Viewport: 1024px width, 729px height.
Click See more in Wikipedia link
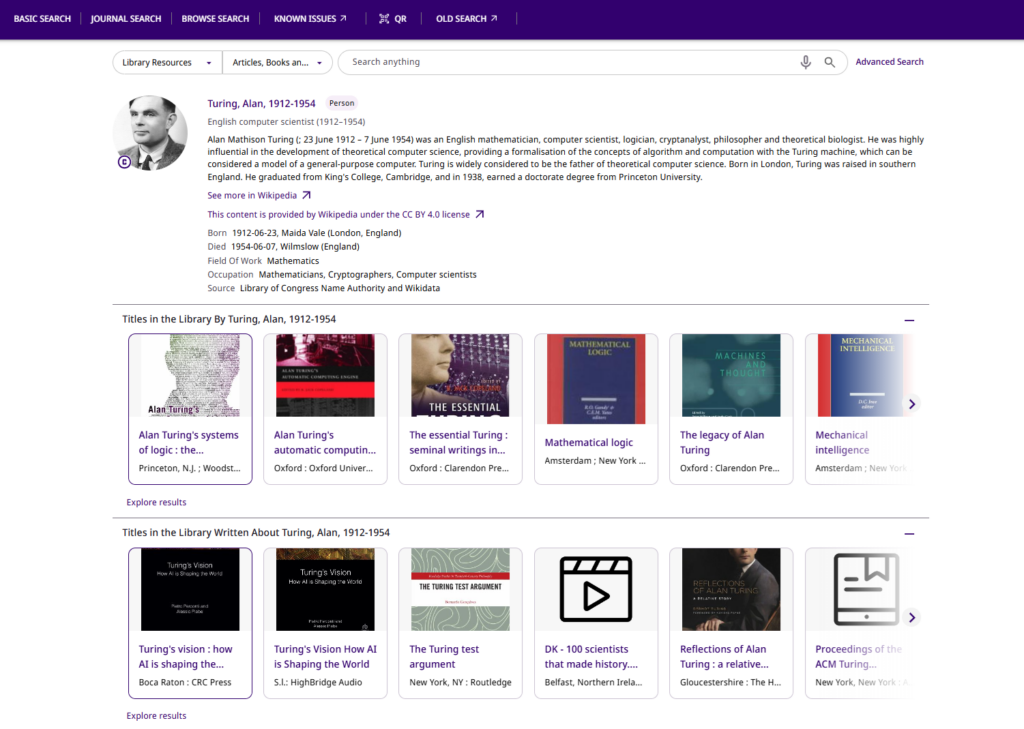(x=252, y=195)
